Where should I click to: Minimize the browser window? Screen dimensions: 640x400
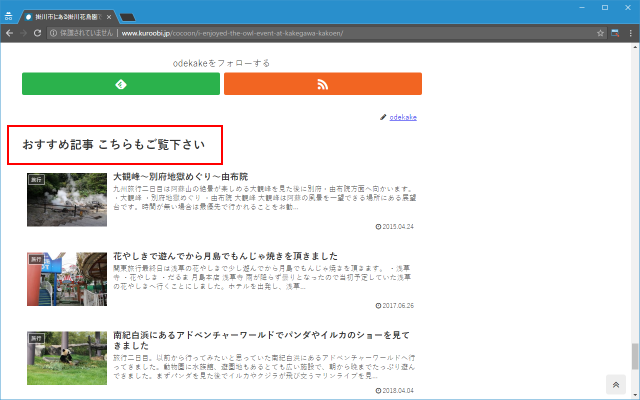point(582,7)
